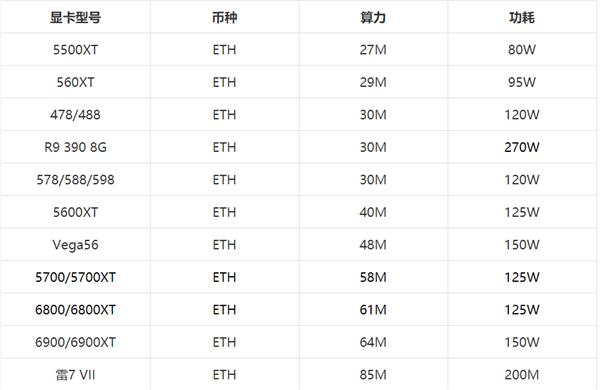The width and height of the screenshot is (600, 390).
Task: Click the 478/488 model cell
Action: tap(75, 115)
